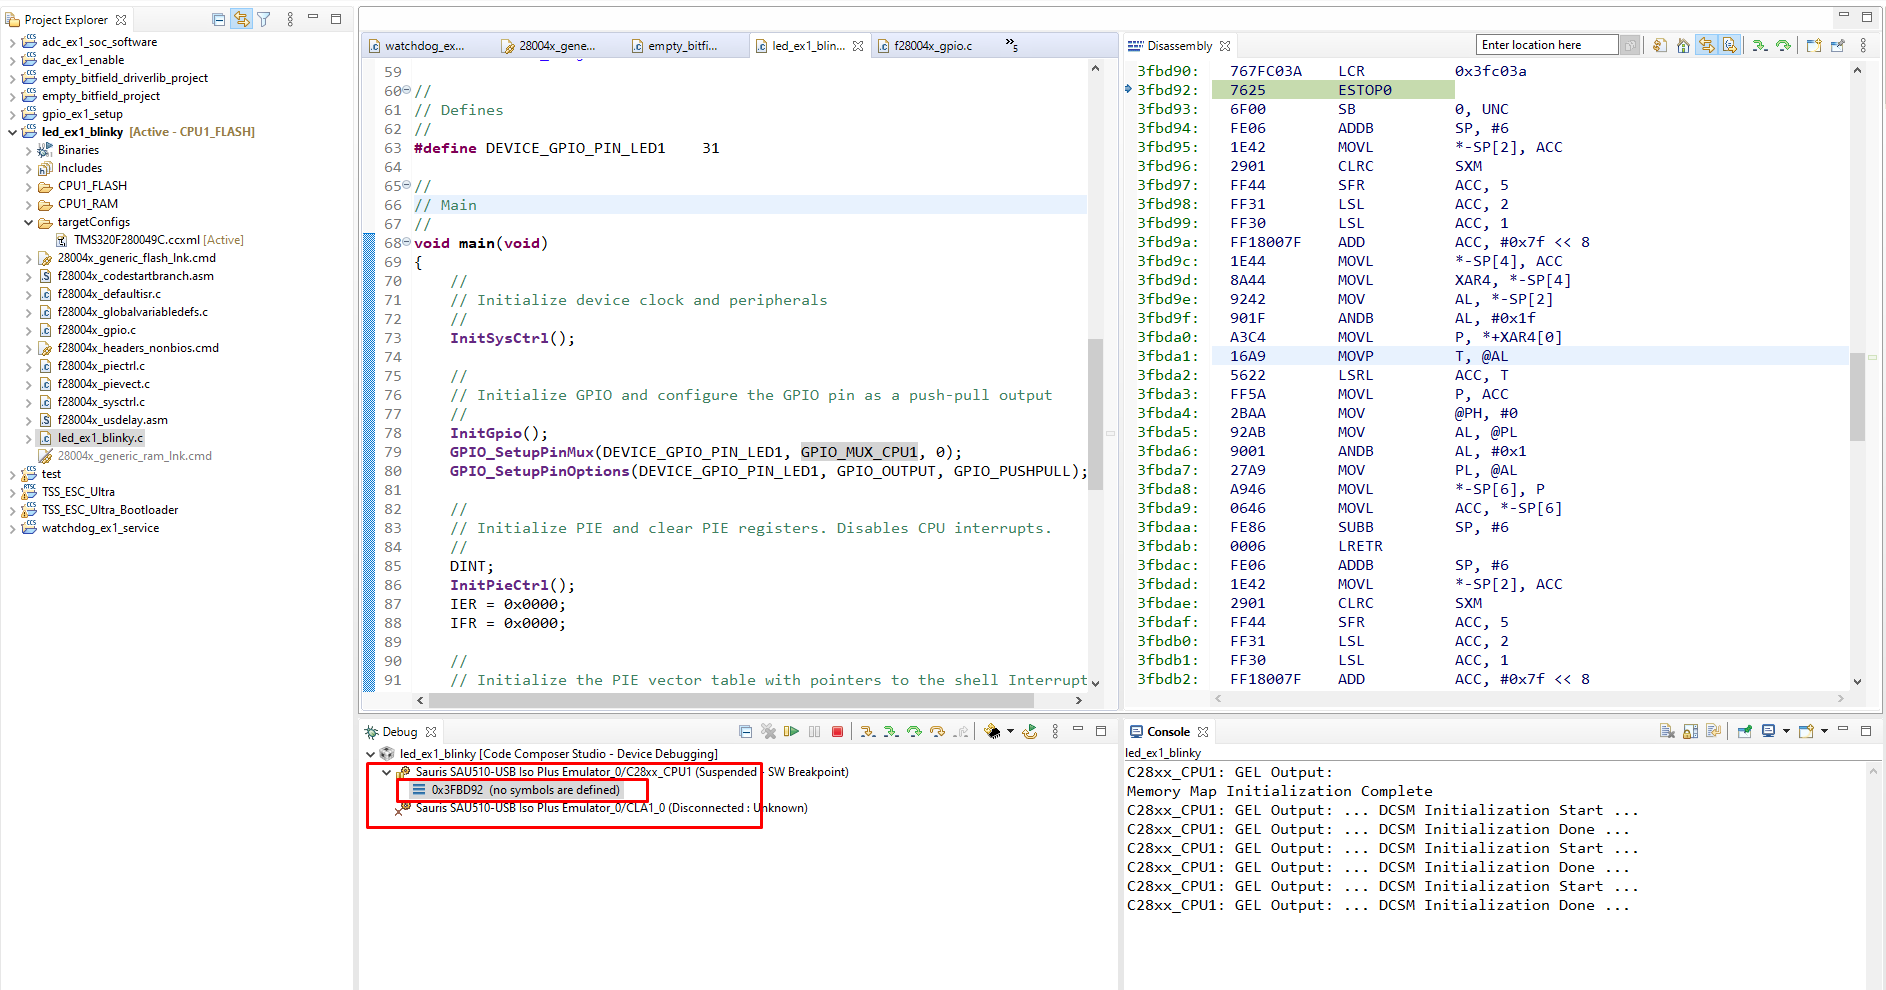
Task: Click the Disassembly home (go to PC) icon
Action: point(1683,45)
